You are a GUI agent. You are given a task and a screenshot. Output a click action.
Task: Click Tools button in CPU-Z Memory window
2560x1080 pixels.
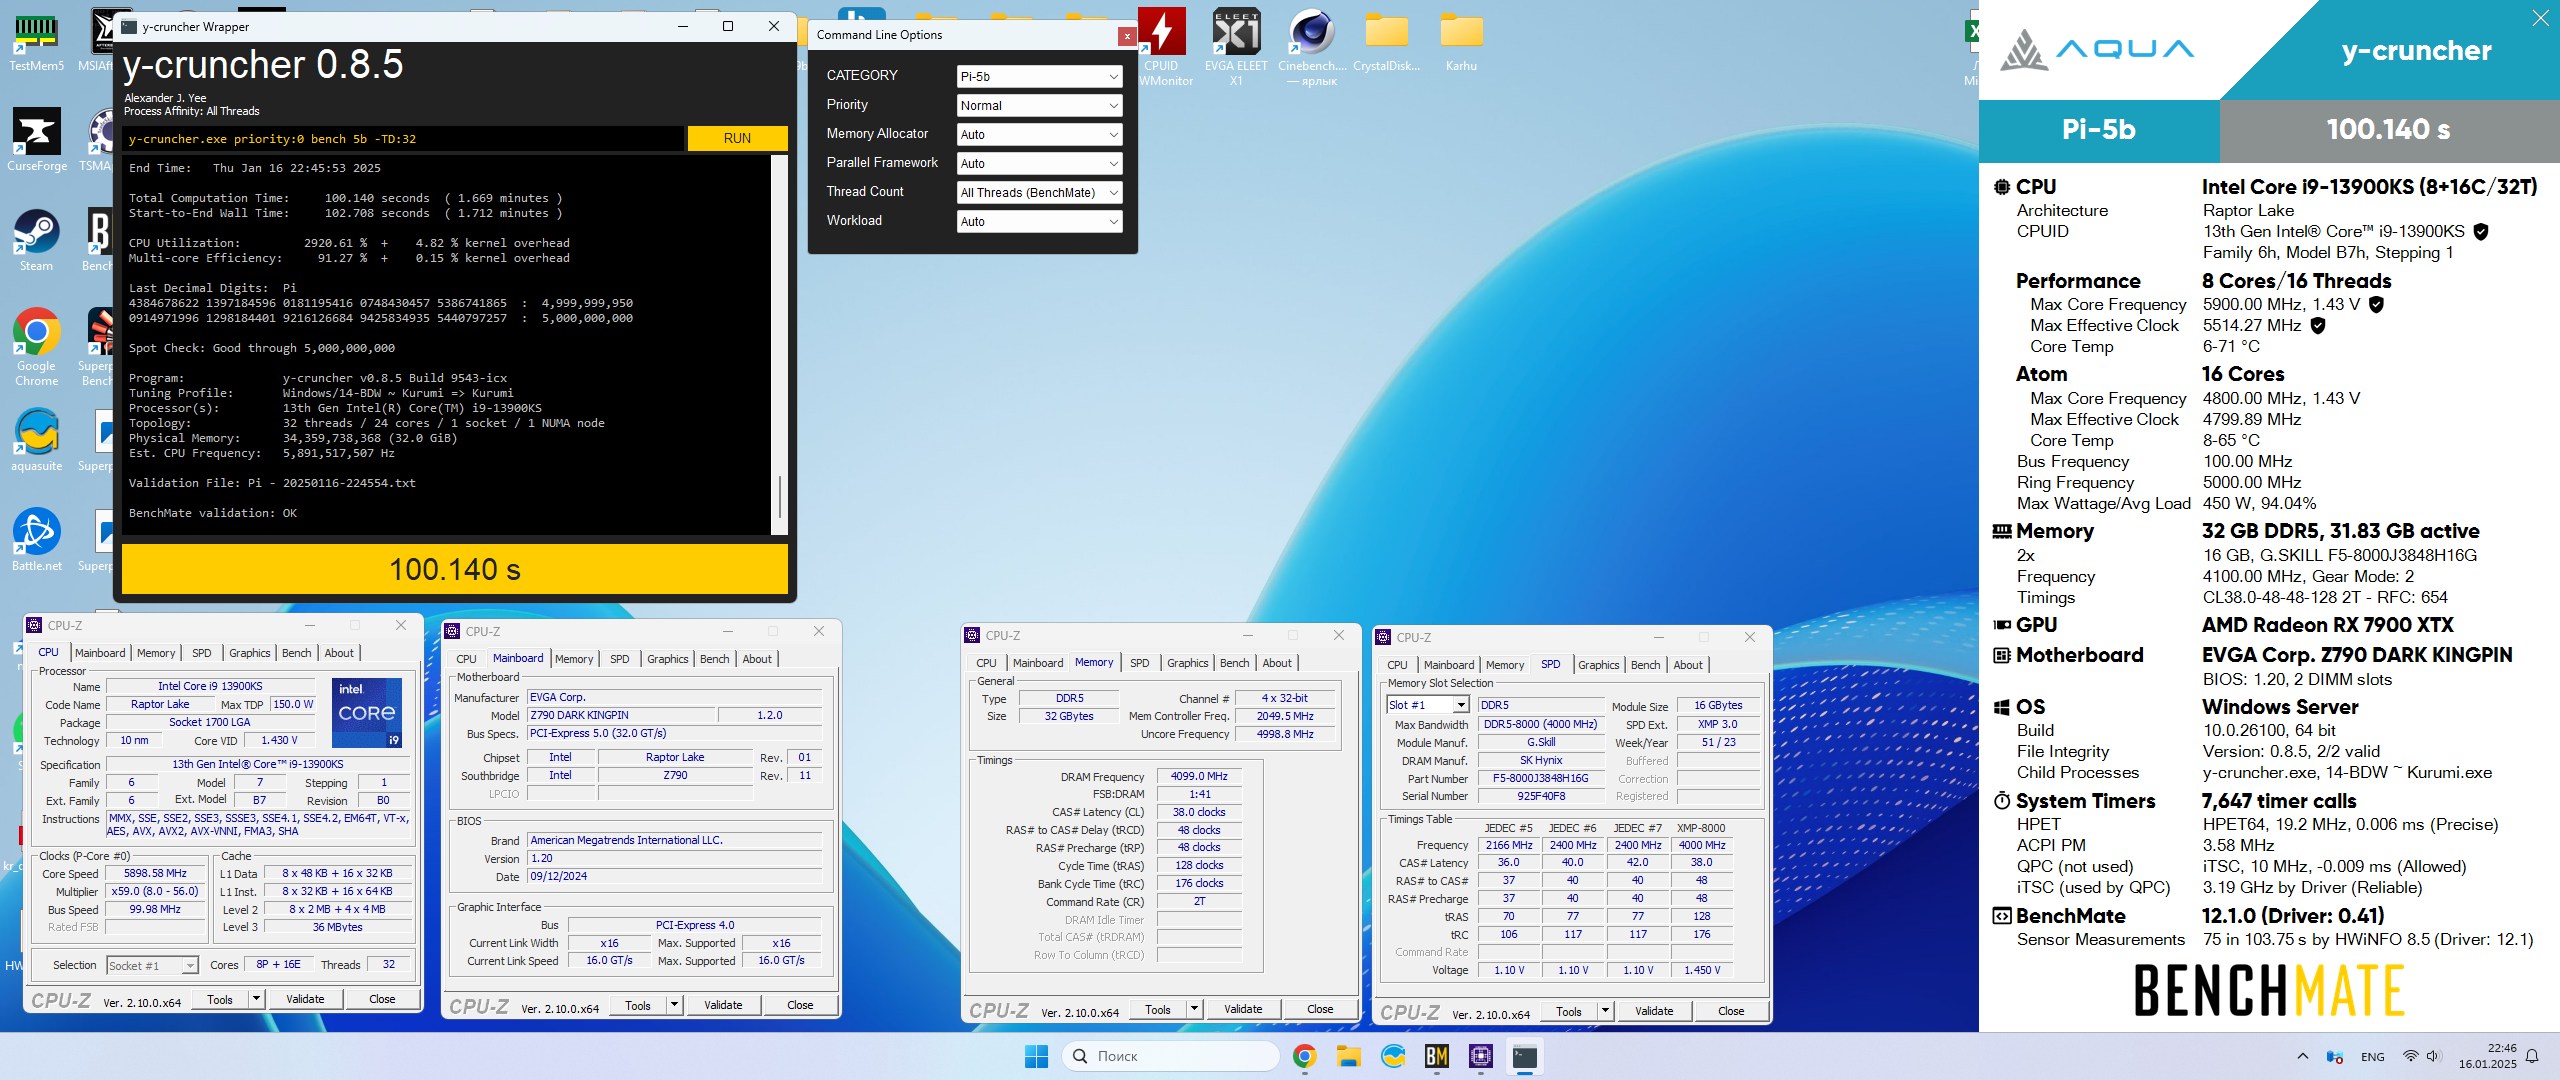click(x=1158, y=1009)
